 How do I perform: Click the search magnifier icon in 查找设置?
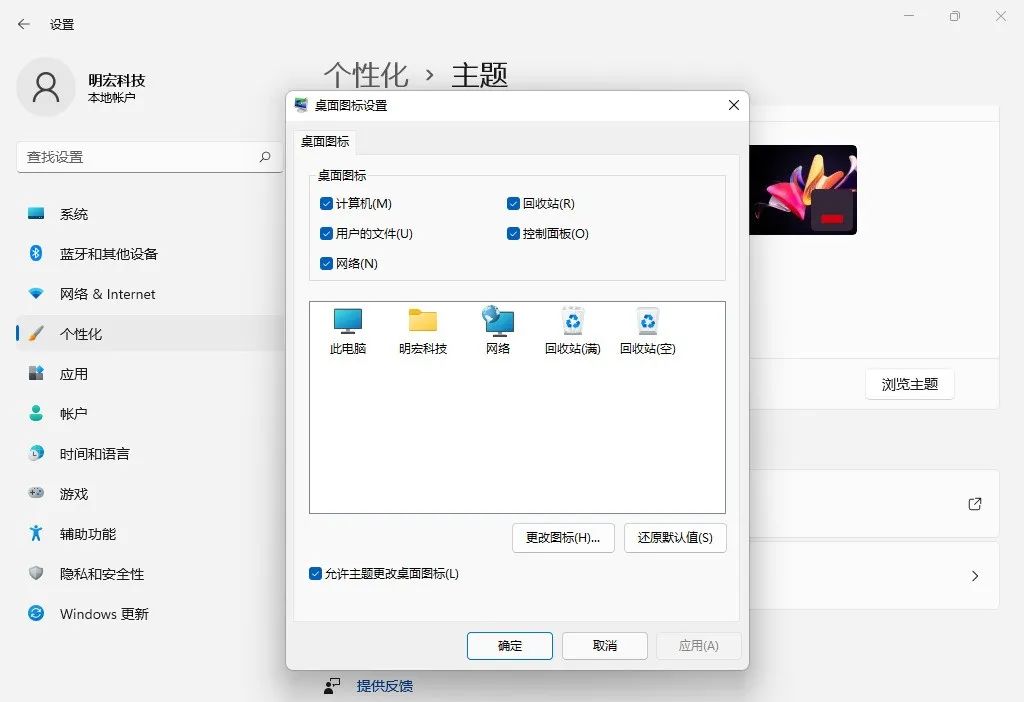pos(264,157)
